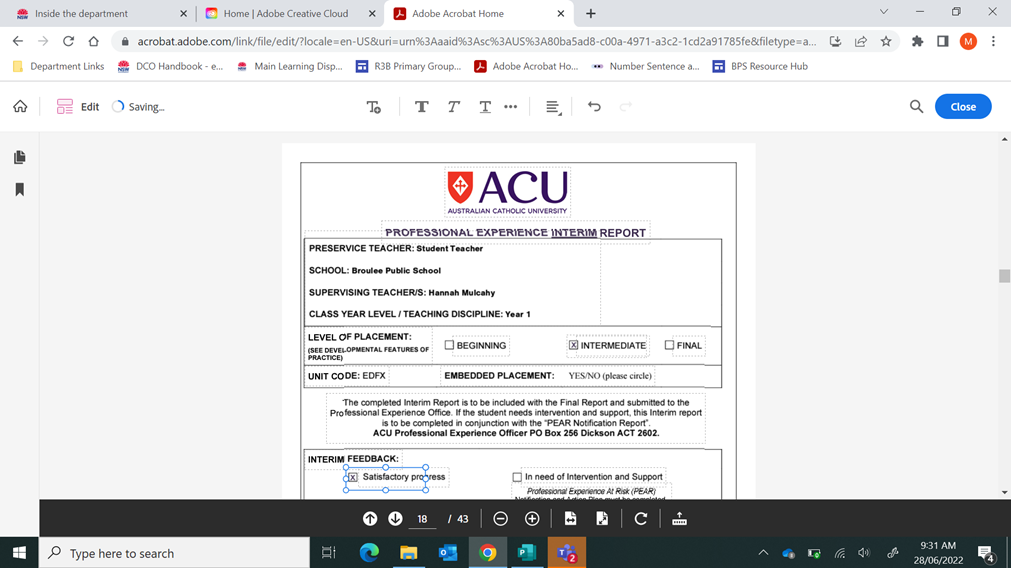Apply underline text formatting
Viewport: 1011px width, 568px height.
coord(485,107)
